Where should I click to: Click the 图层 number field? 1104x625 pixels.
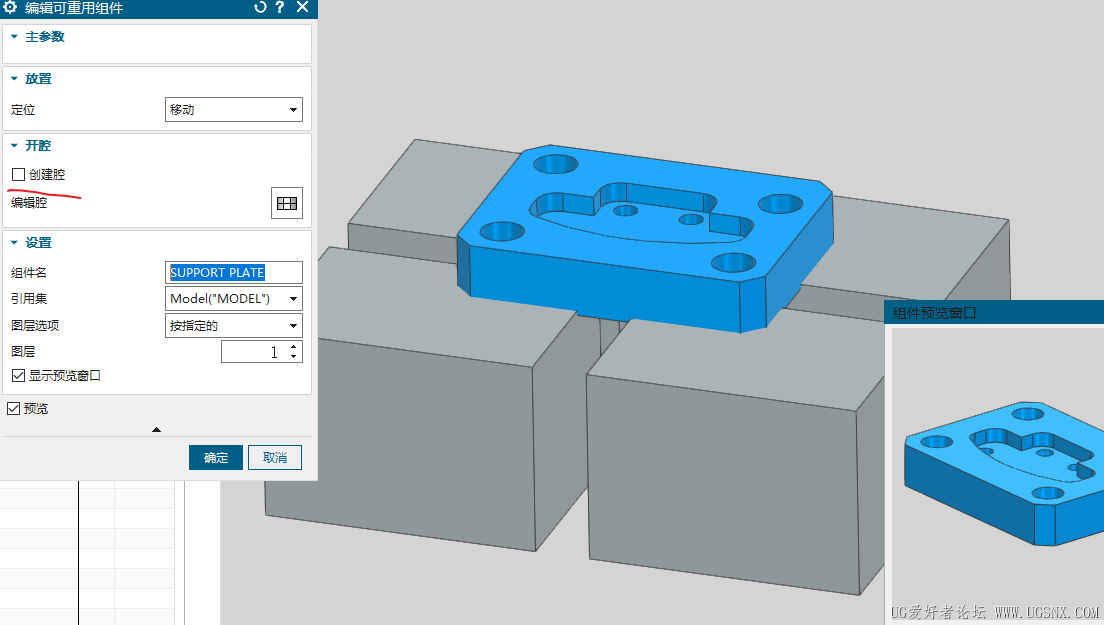point(253,351)
